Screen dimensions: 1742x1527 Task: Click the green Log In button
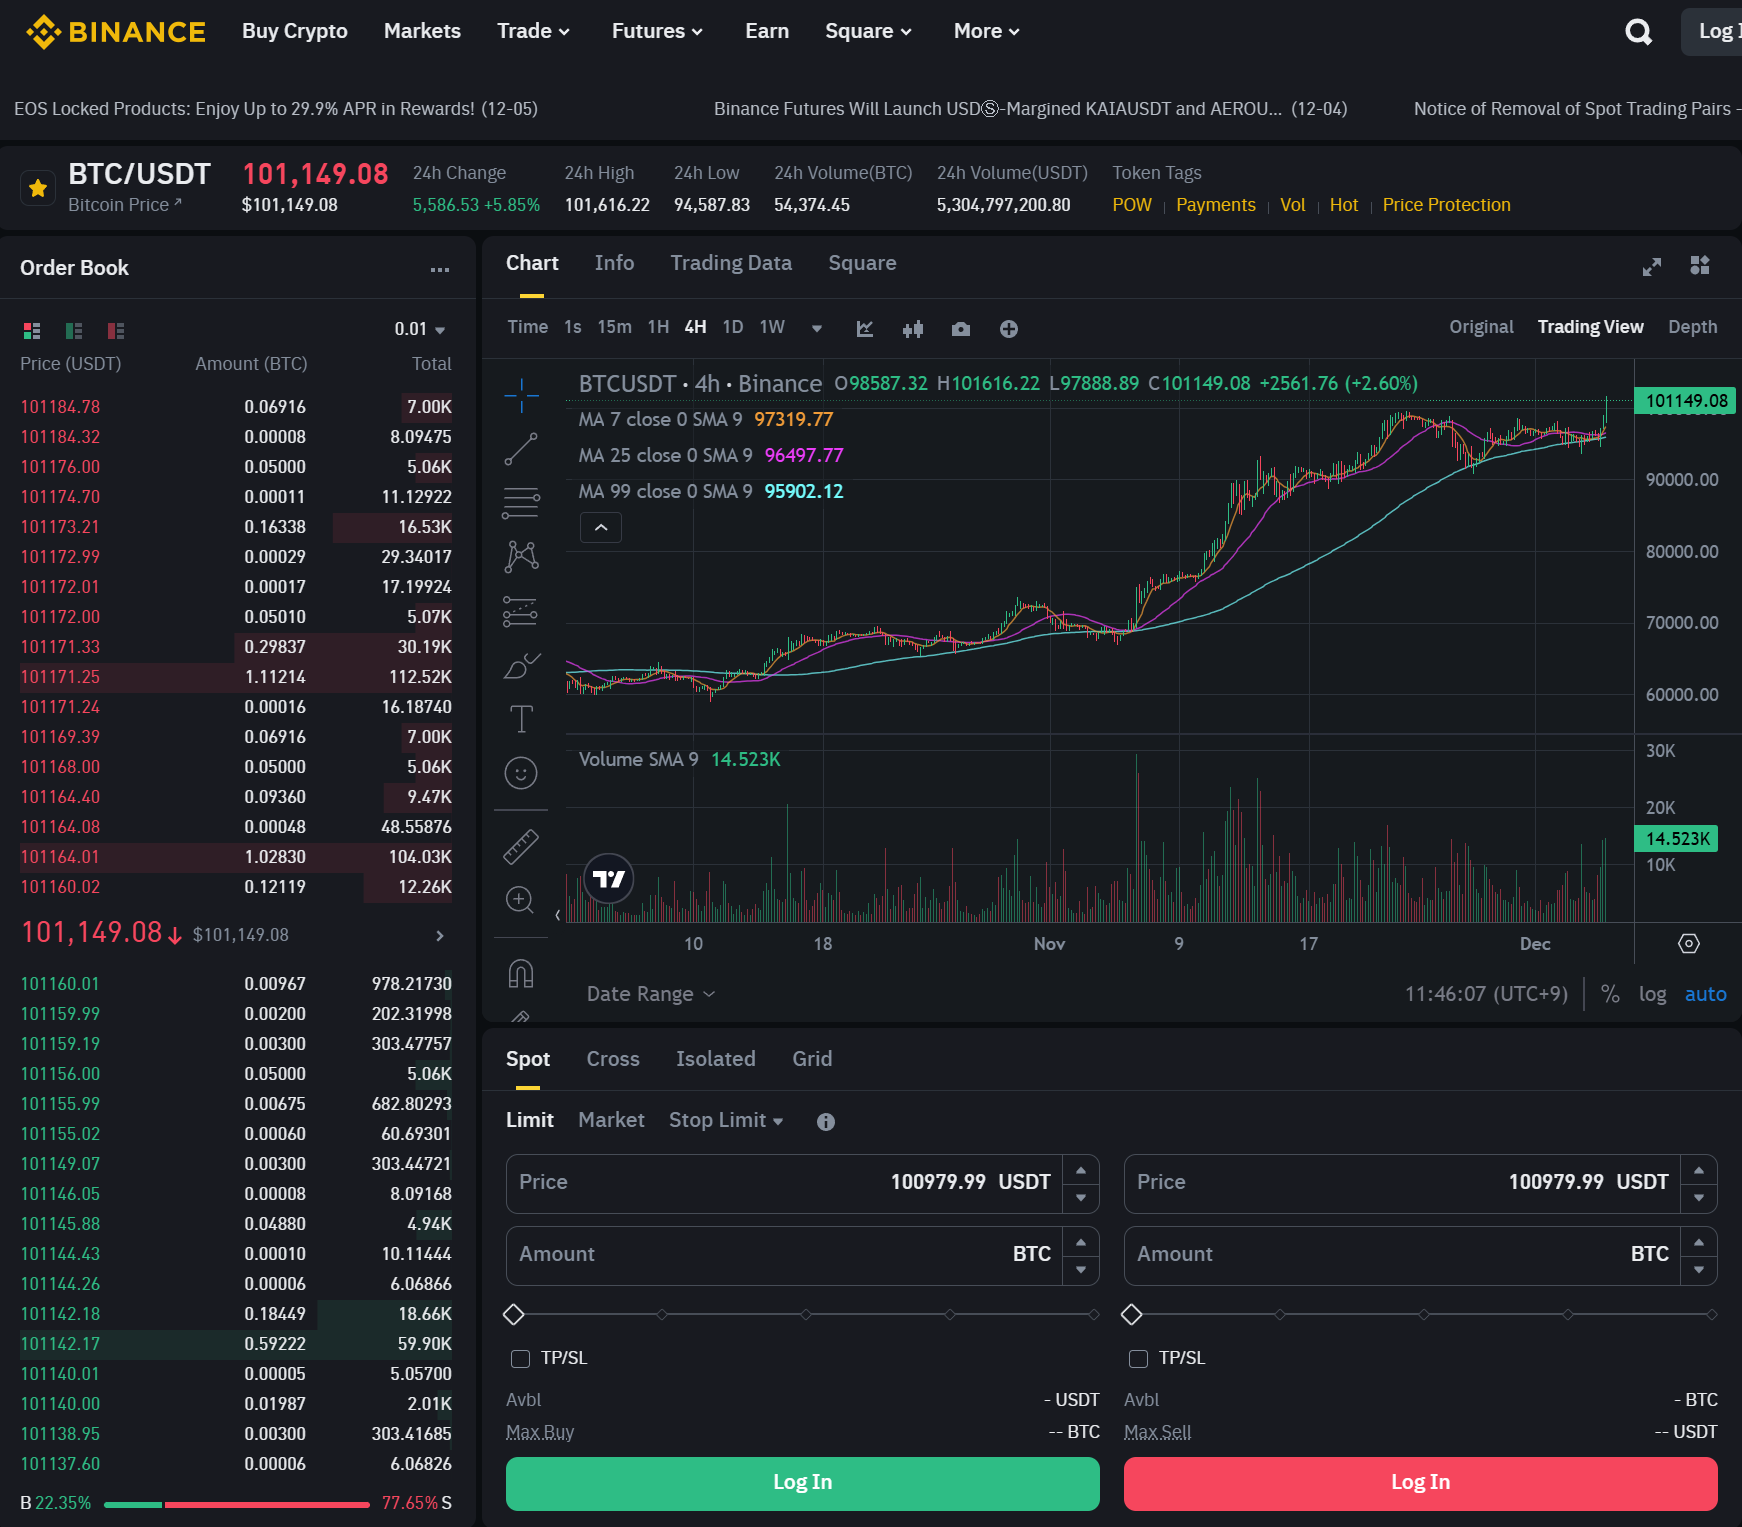802,1482
